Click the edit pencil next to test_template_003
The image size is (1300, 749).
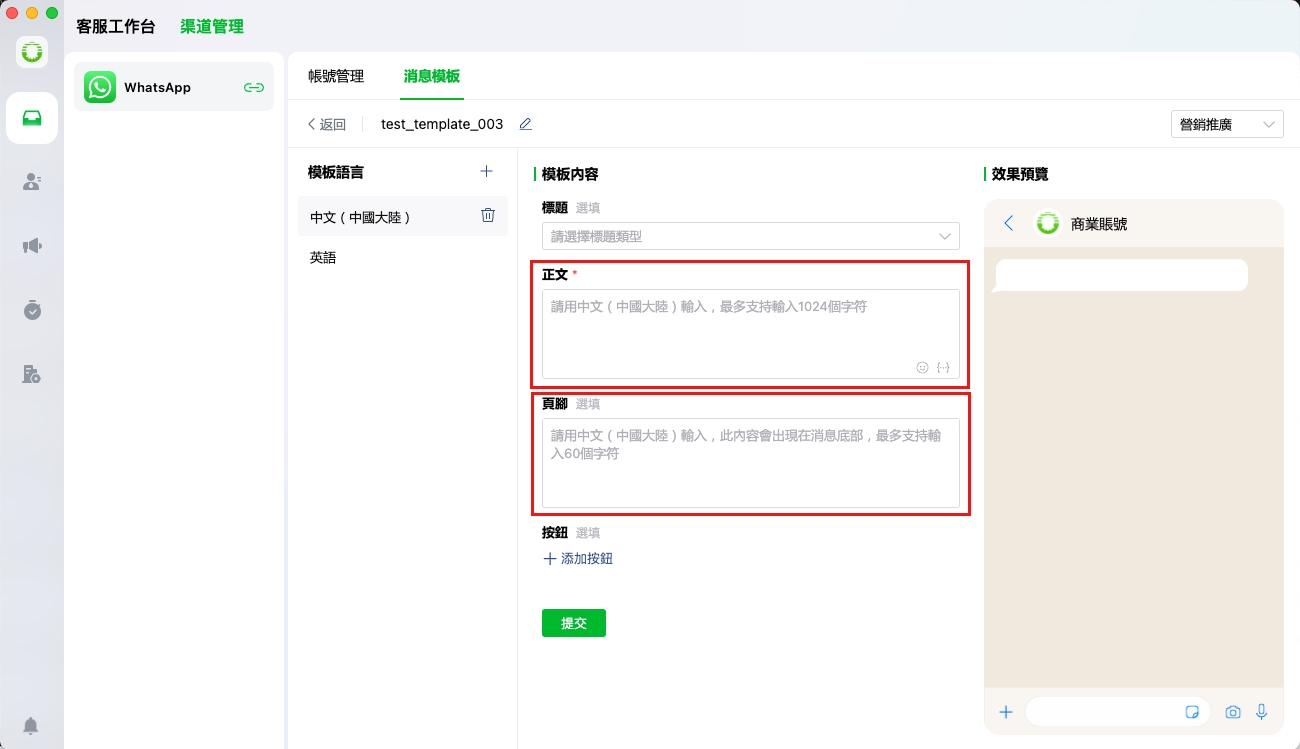coord(526,124)
